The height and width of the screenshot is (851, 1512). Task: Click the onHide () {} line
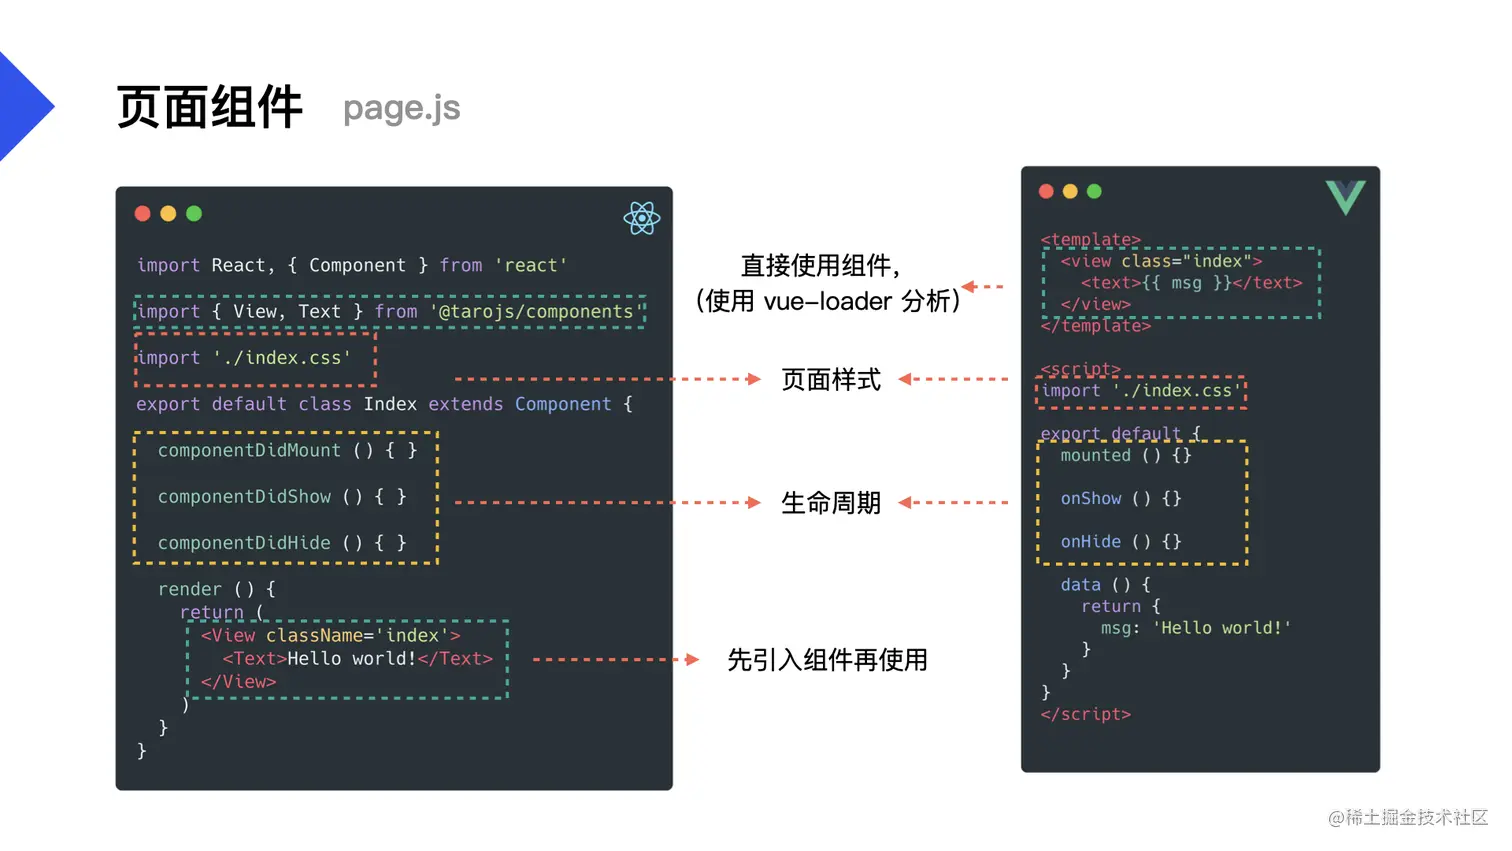point(1121,541)
